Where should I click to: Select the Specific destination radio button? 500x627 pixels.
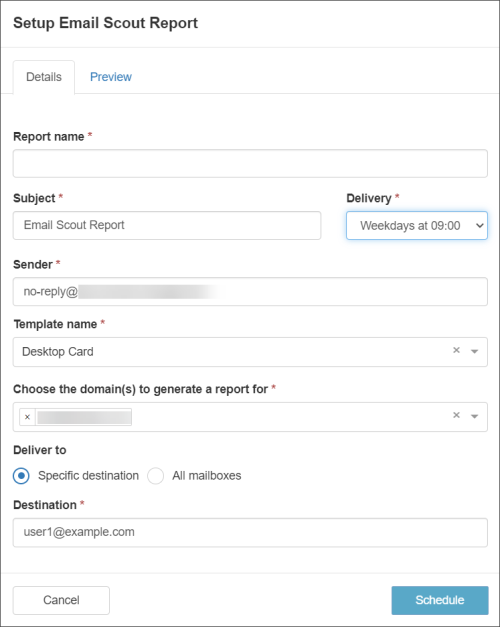tap(21, 476)
